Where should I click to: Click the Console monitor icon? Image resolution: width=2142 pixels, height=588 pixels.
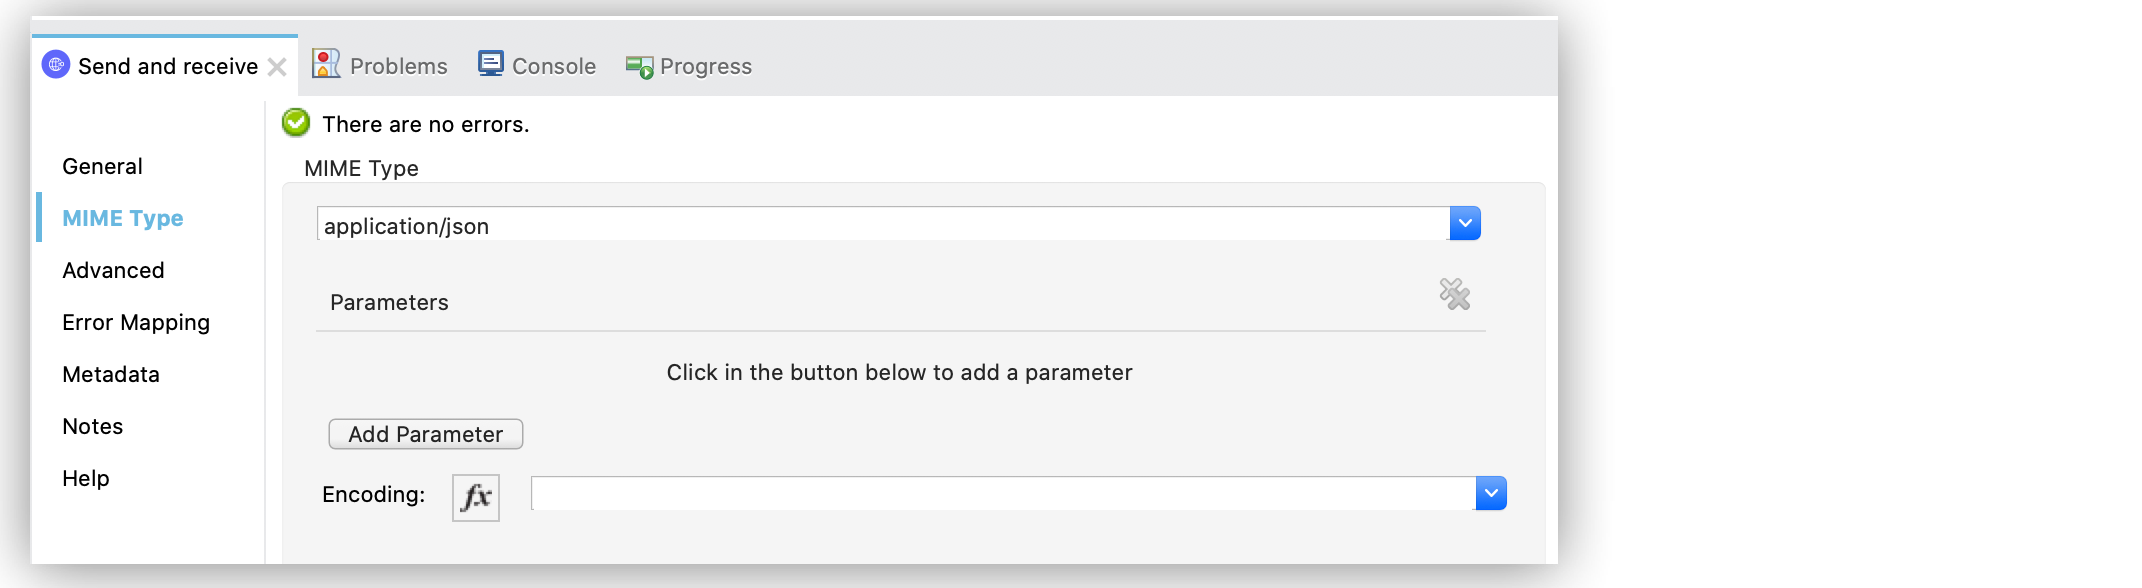pos(491,63)
